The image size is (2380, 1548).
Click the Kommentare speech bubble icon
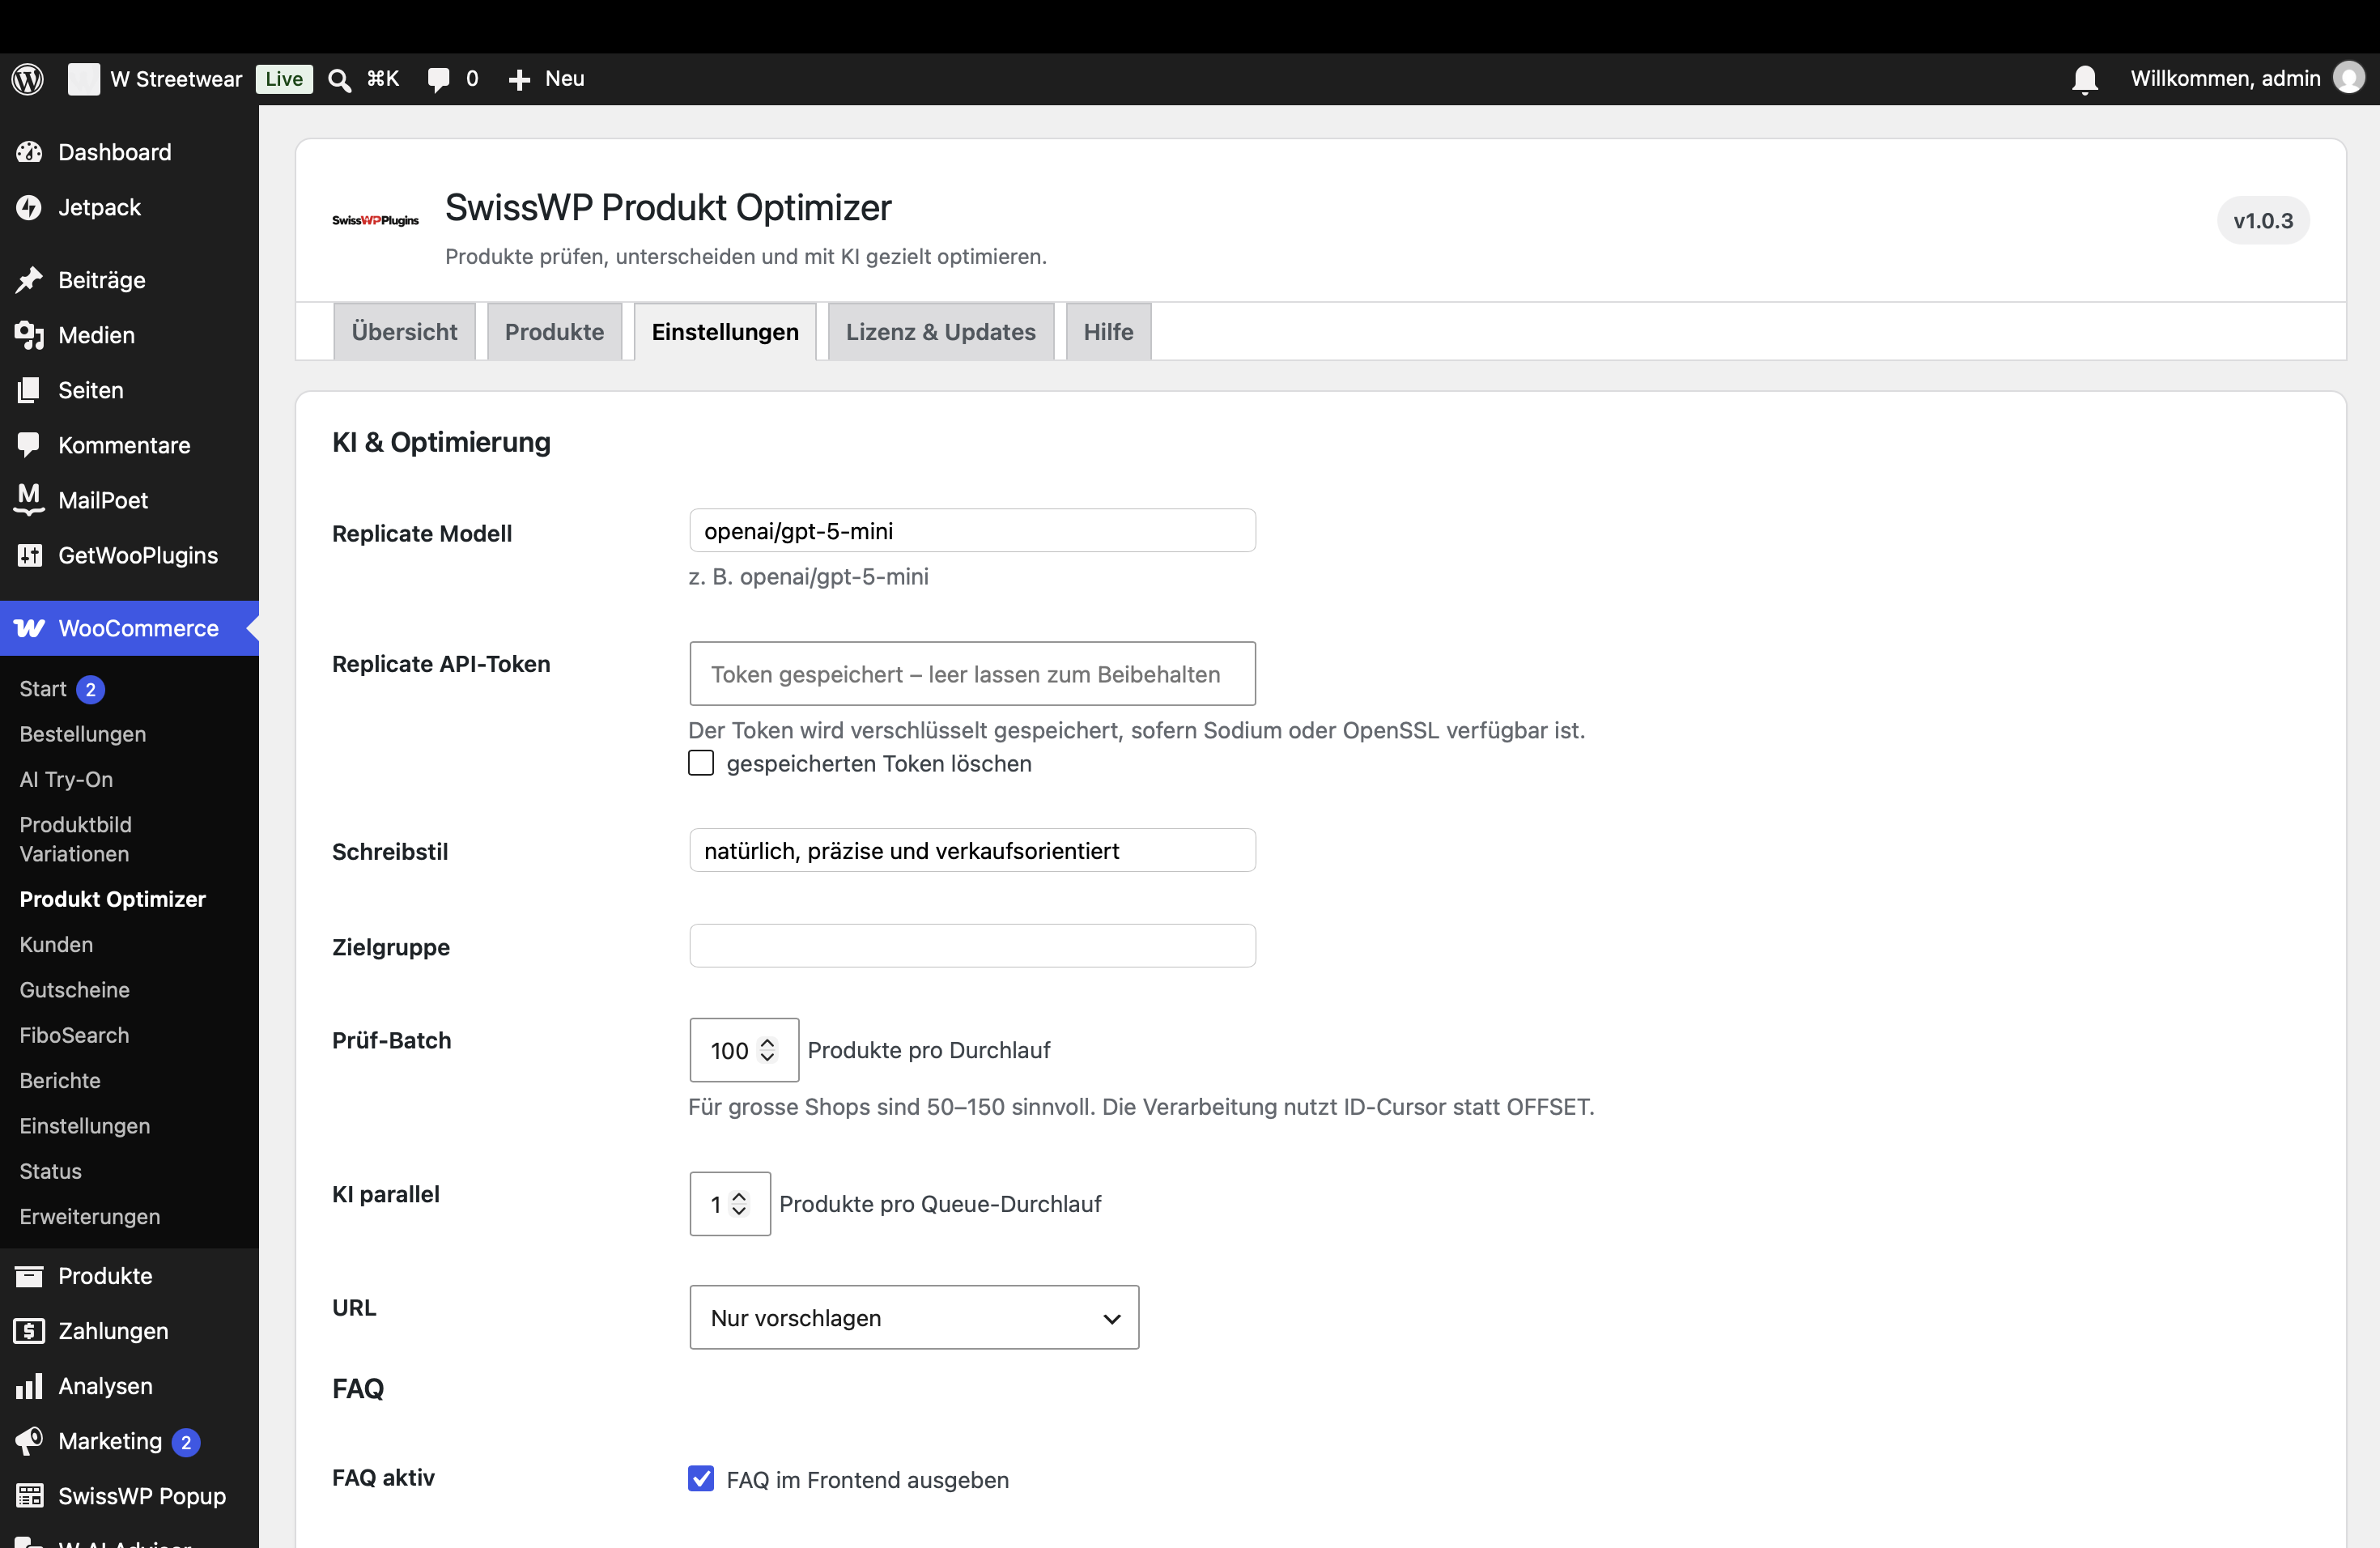click(29, 445)
